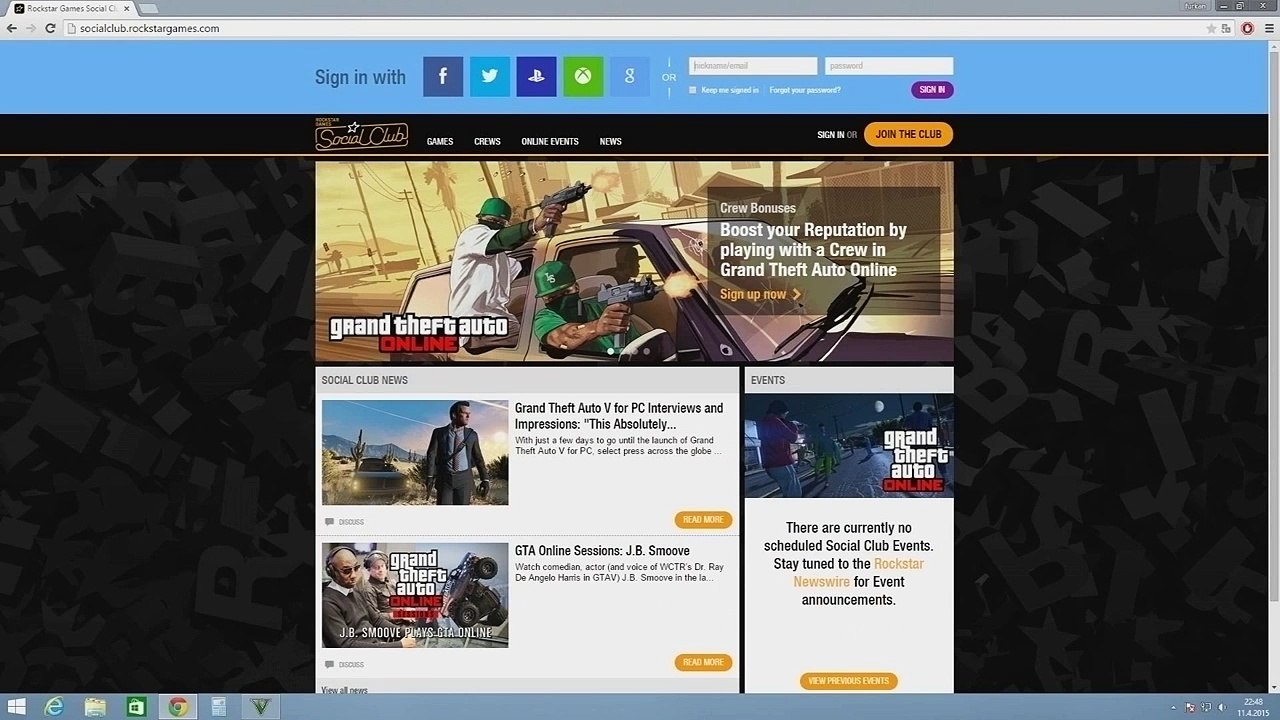
Task: Focus the password input field
Action: coord(889,66)
